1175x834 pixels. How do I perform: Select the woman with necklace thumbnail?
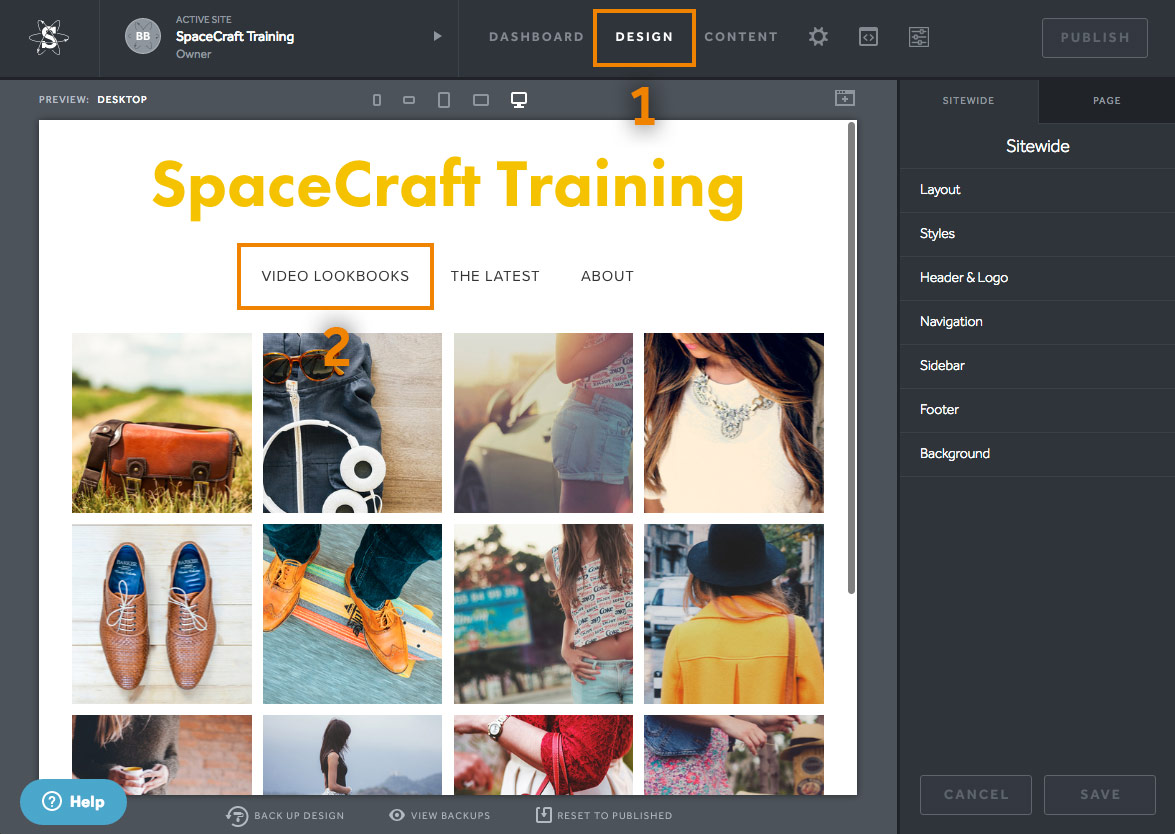pos(734,423)
